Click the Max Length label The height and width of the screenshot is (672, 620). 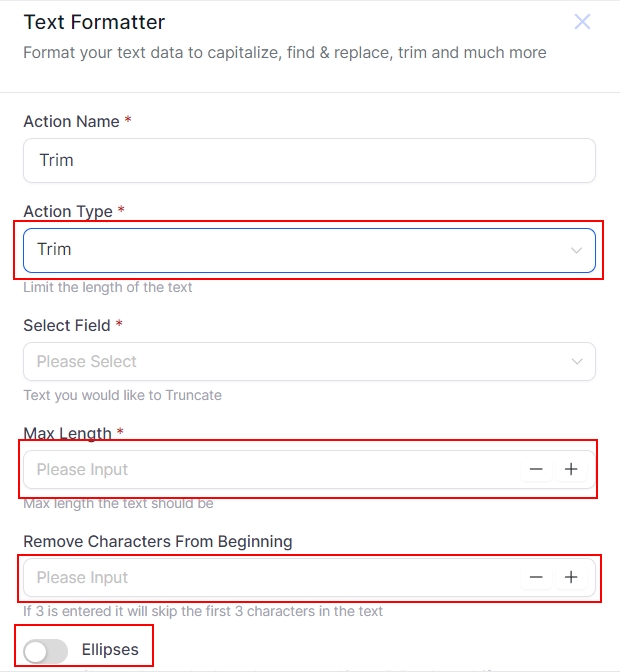click(67, 433)
